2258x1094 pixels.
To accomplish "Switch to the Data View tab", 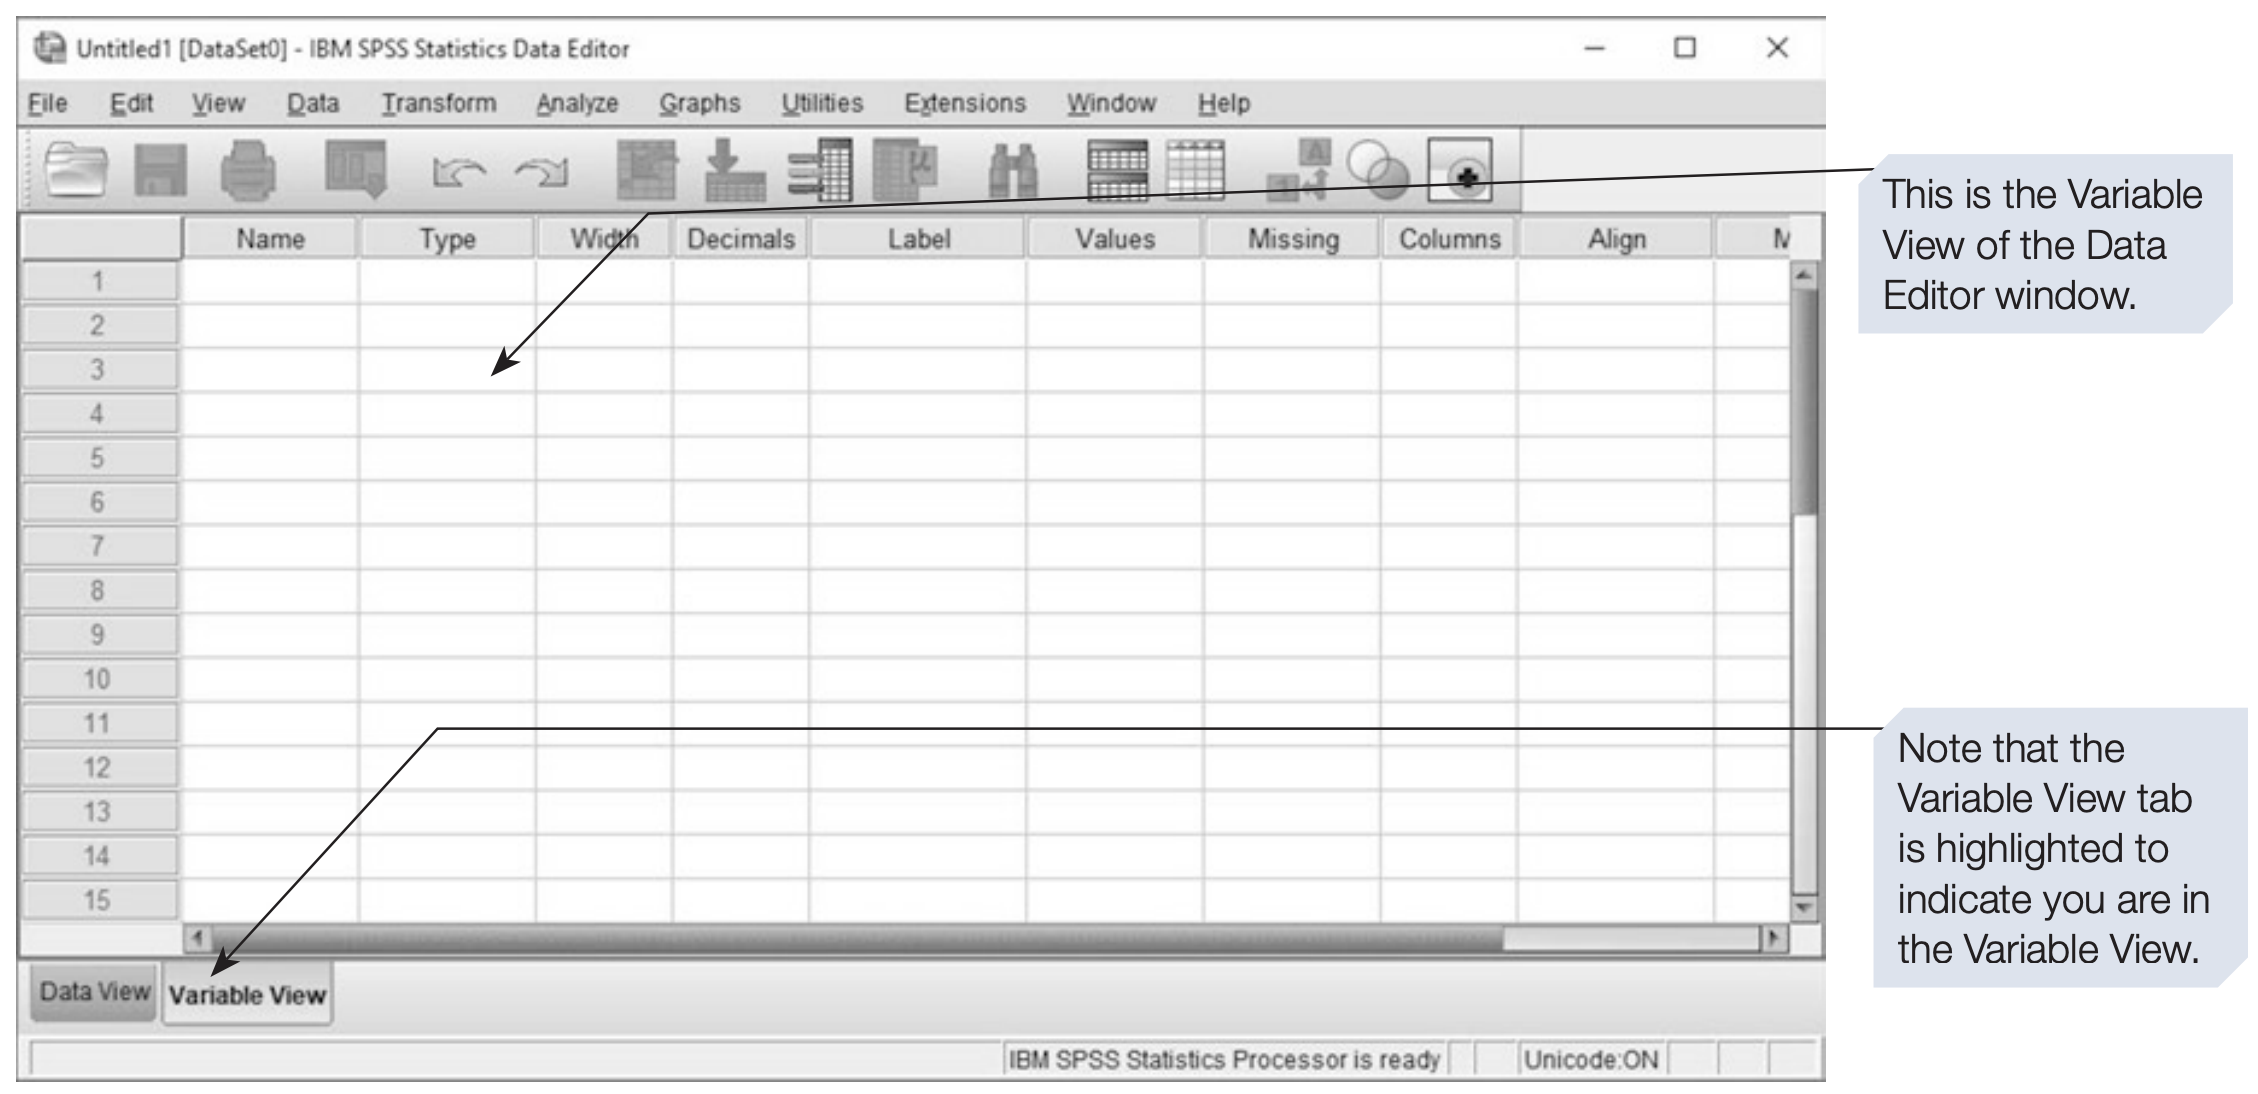I will [x=94, y=992].
